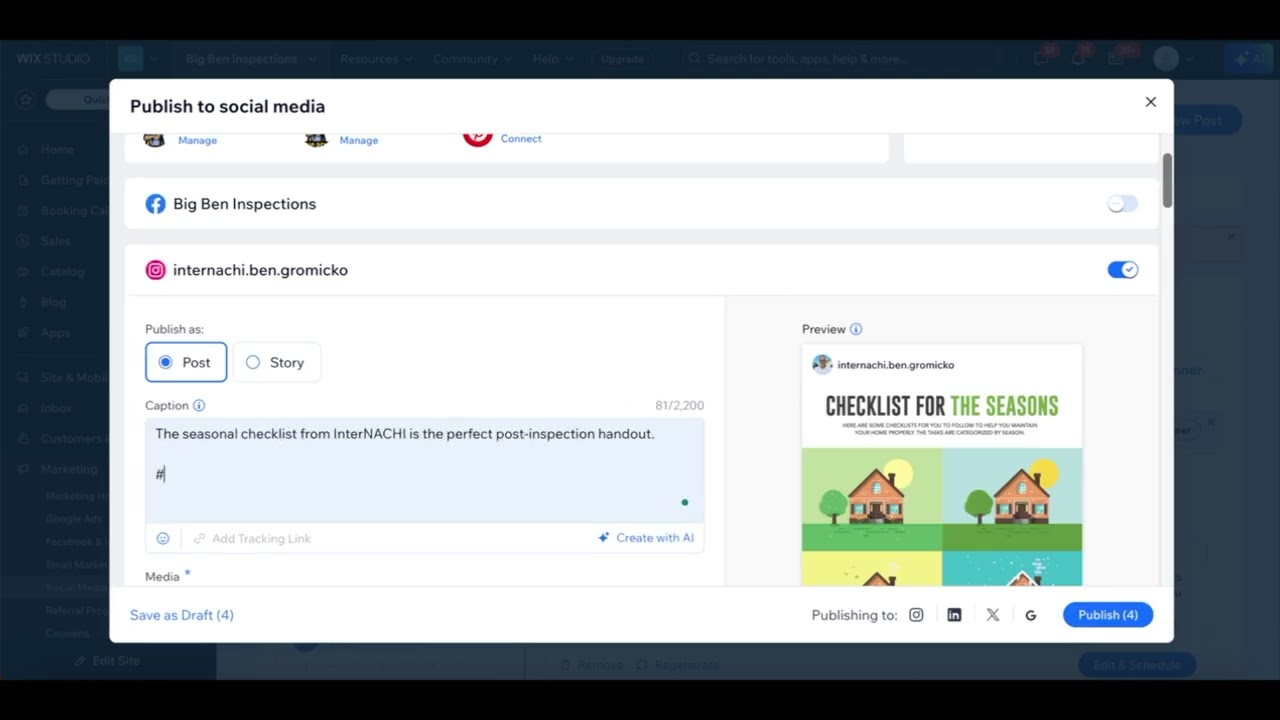Click inside the Caption text area

(425, 469)
